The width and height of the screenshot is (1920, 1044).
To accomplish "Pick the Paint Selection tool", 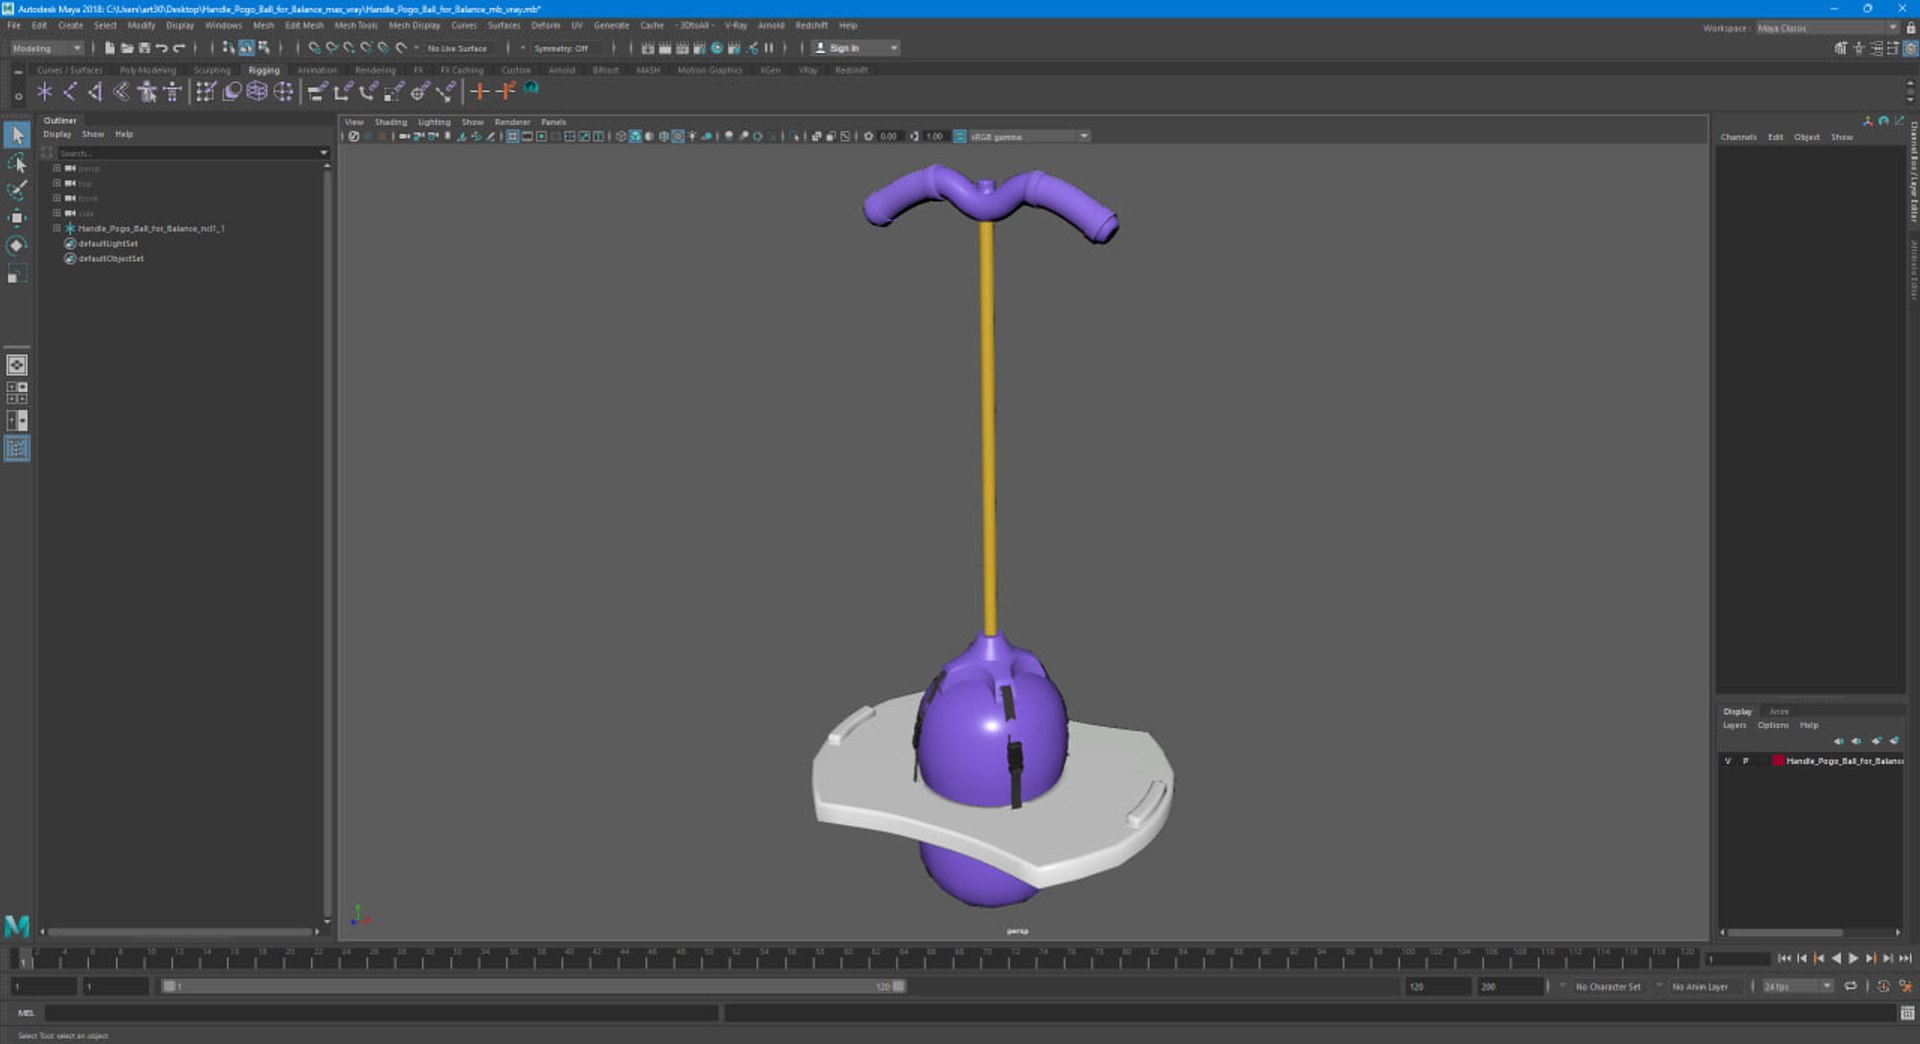I will coord(17,190).
